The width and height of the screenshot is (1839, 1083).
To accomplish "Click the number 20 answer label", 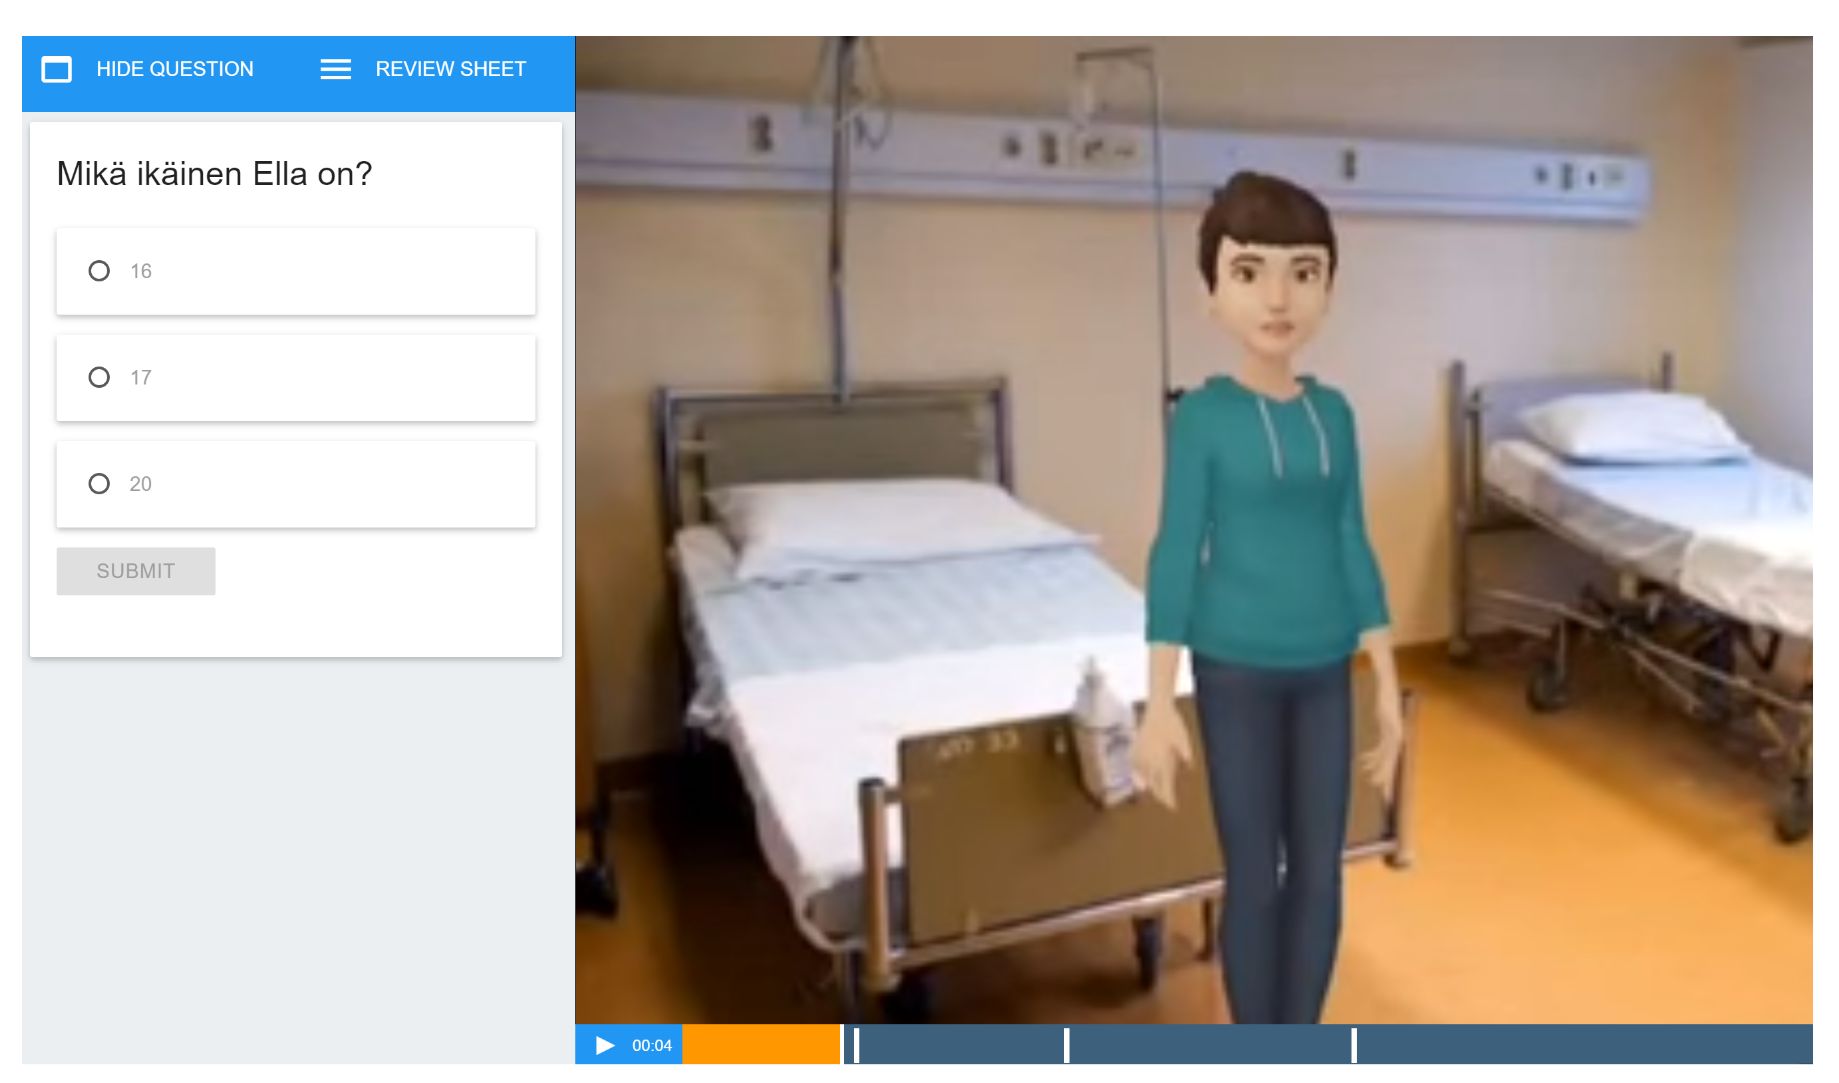I will (x=141, y=484).
